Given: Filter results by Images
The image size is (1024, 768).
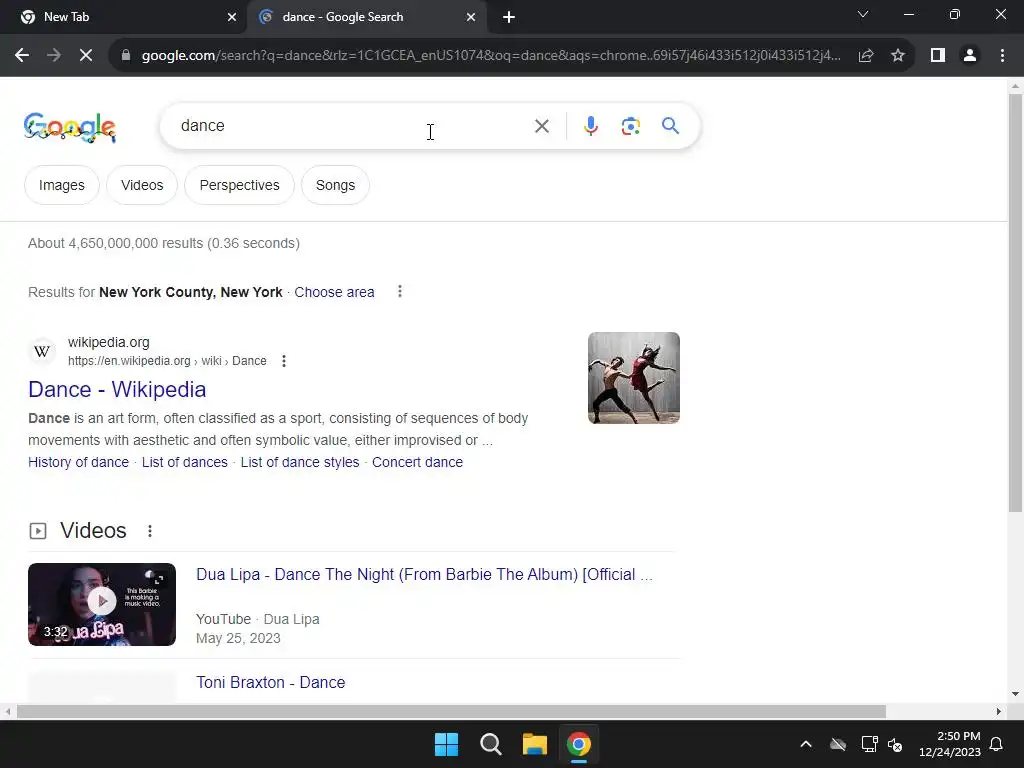Looking at the screenshot, I should point(62,185).
